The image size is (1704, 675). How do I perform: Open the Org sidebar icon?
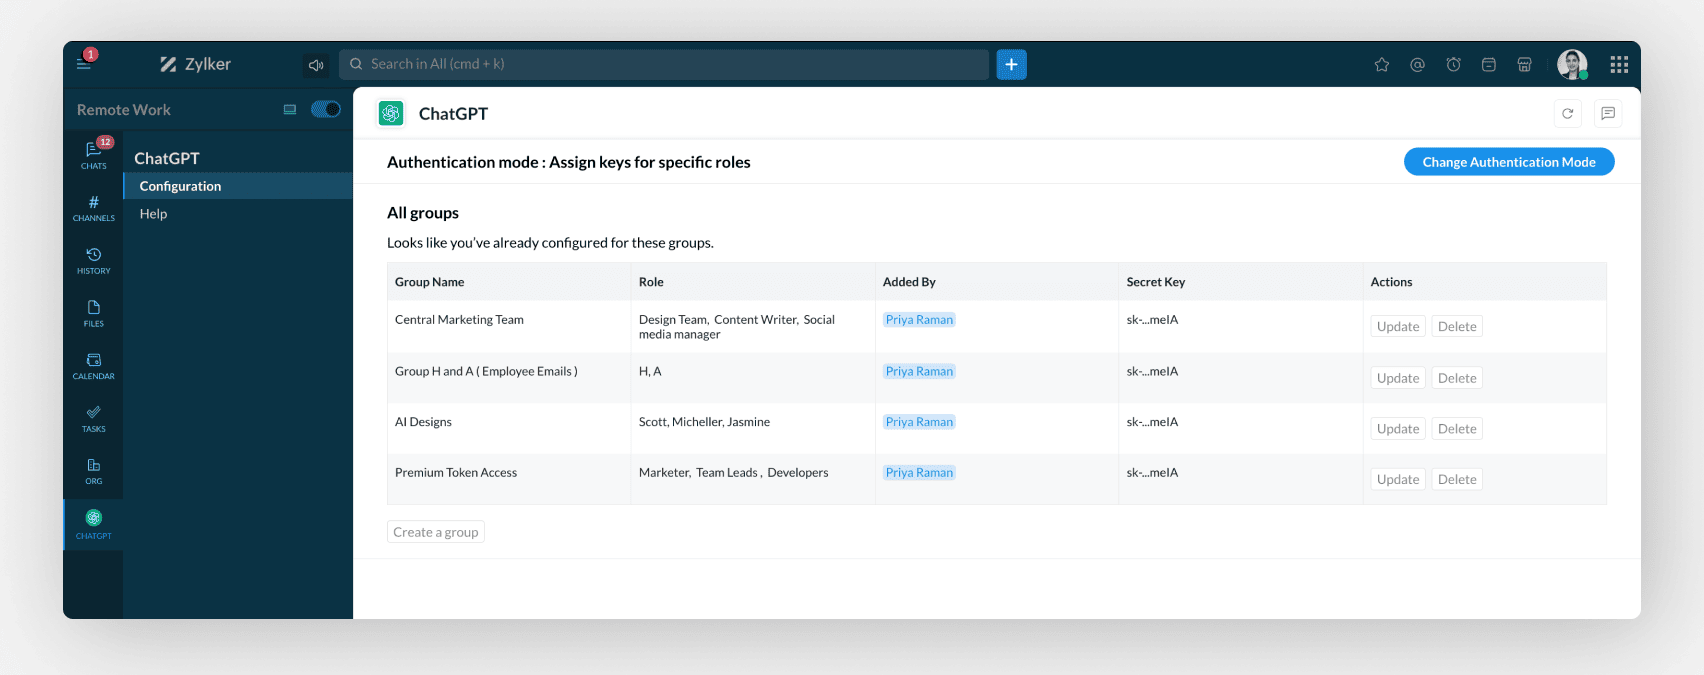pos(93,471)
